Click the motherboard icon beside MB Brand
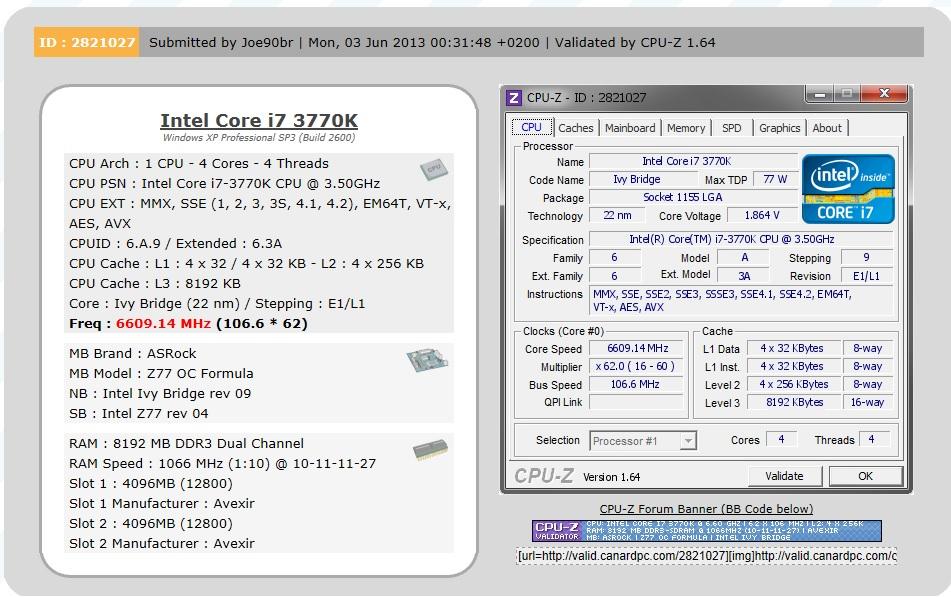 tap(428, 360)
